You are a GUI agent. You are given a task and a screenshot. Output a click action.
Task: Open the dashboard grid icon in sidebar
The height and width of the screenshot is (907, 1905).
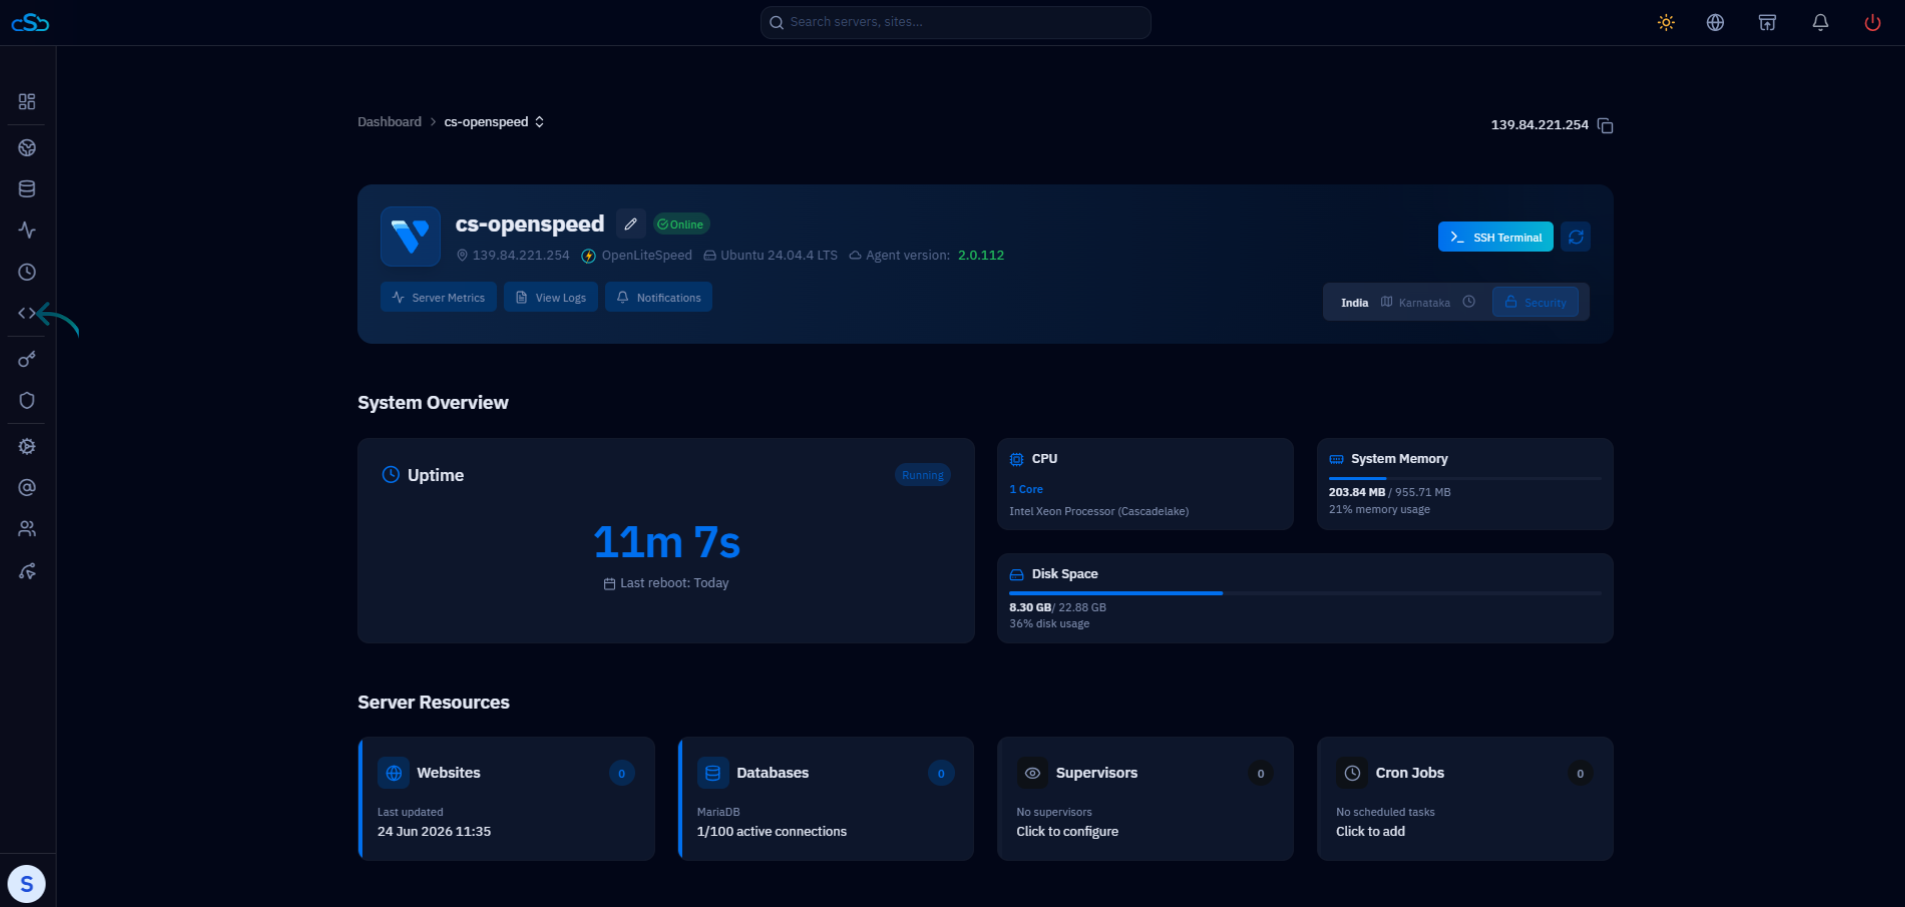click(x=27, y=102)
